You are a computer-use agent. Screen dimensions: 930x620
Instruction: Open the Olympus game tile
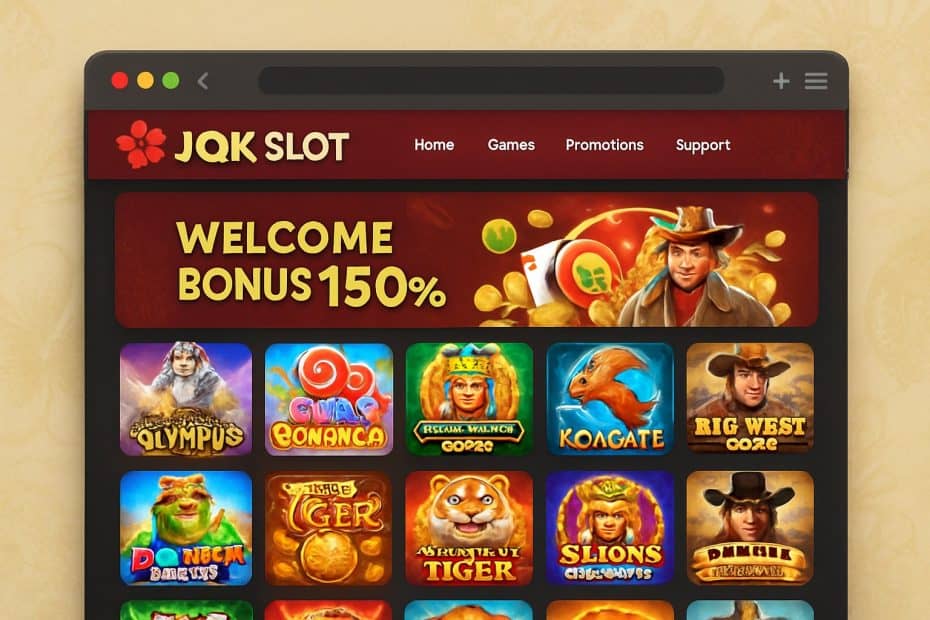click(186, 399)
